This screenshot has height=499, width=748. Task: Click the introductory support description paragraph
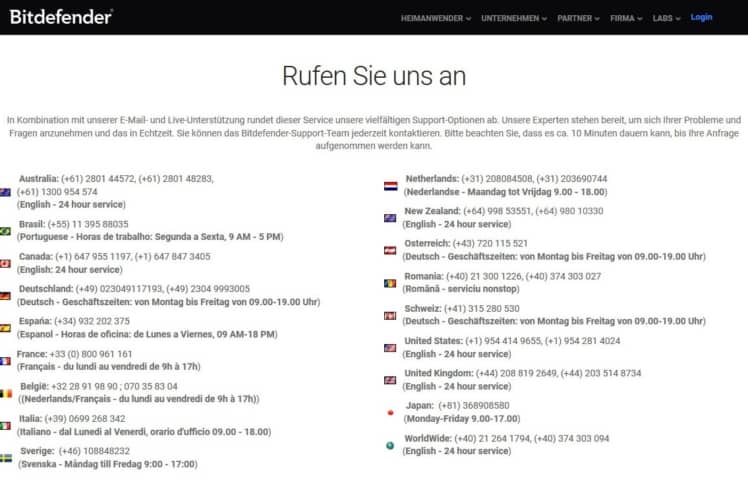point(374,133)
